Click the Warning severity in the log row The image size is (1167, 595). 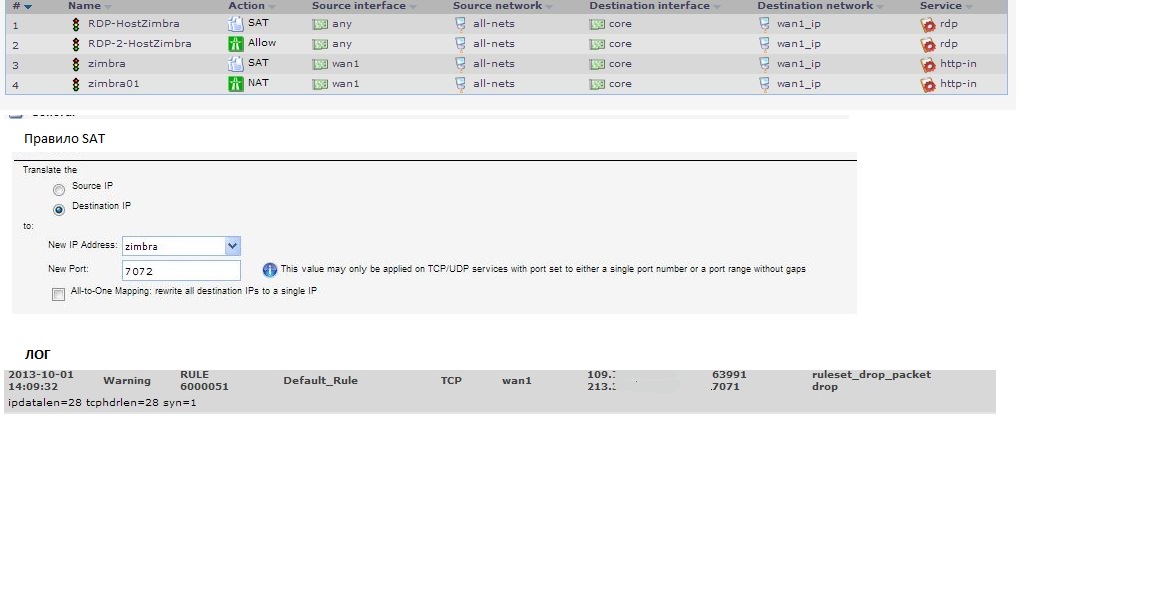pyautogui.click(x=127, y=381)
